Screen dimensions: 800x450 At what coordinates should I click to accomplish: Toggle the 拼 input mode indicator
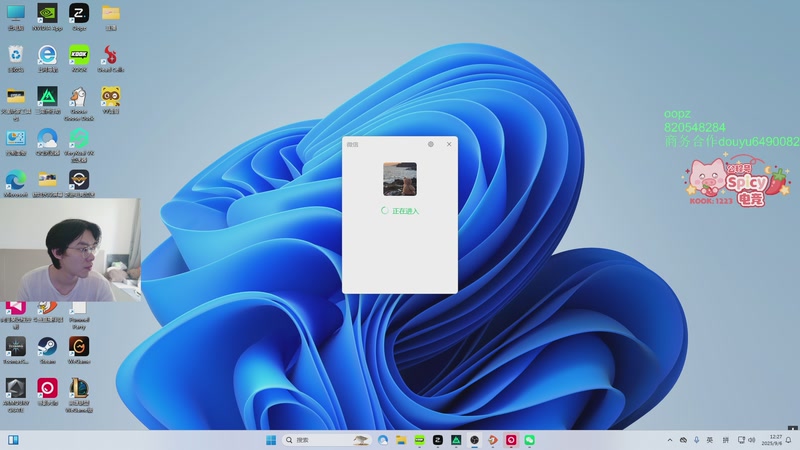[x=726, y=440]
